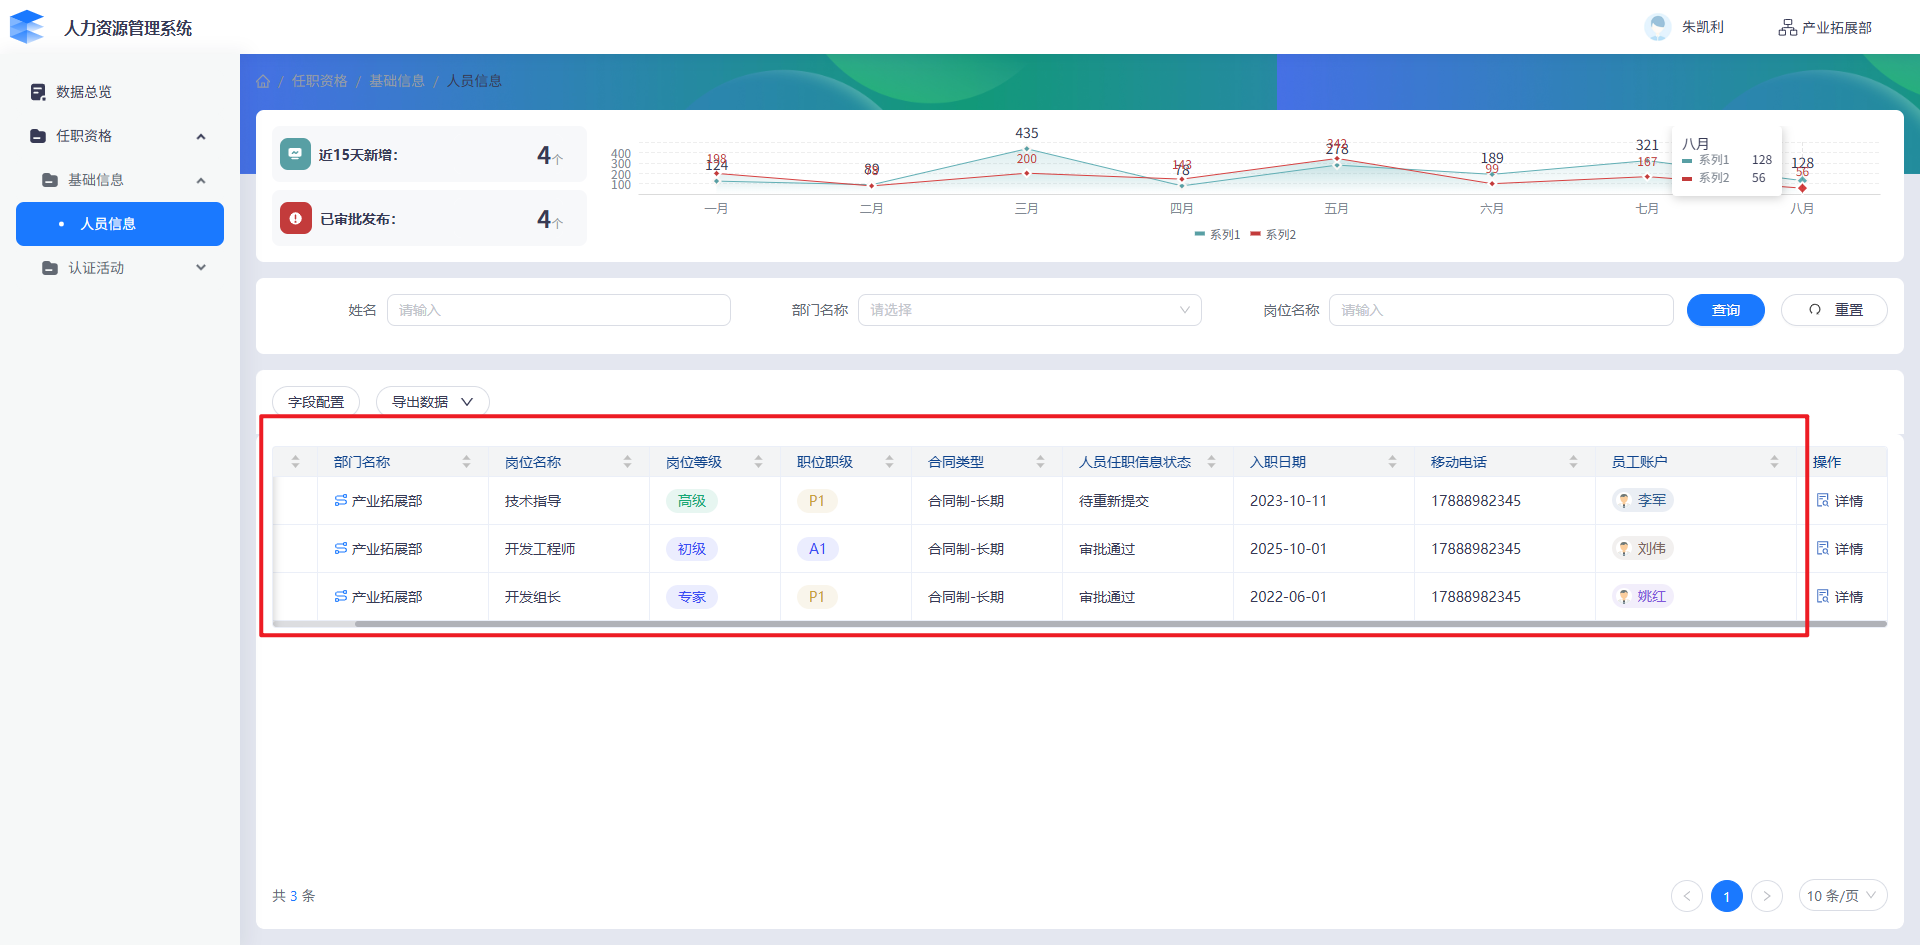Click the 姓名 input field
The height and width of the screenshot is (945, 1920).
558,310
